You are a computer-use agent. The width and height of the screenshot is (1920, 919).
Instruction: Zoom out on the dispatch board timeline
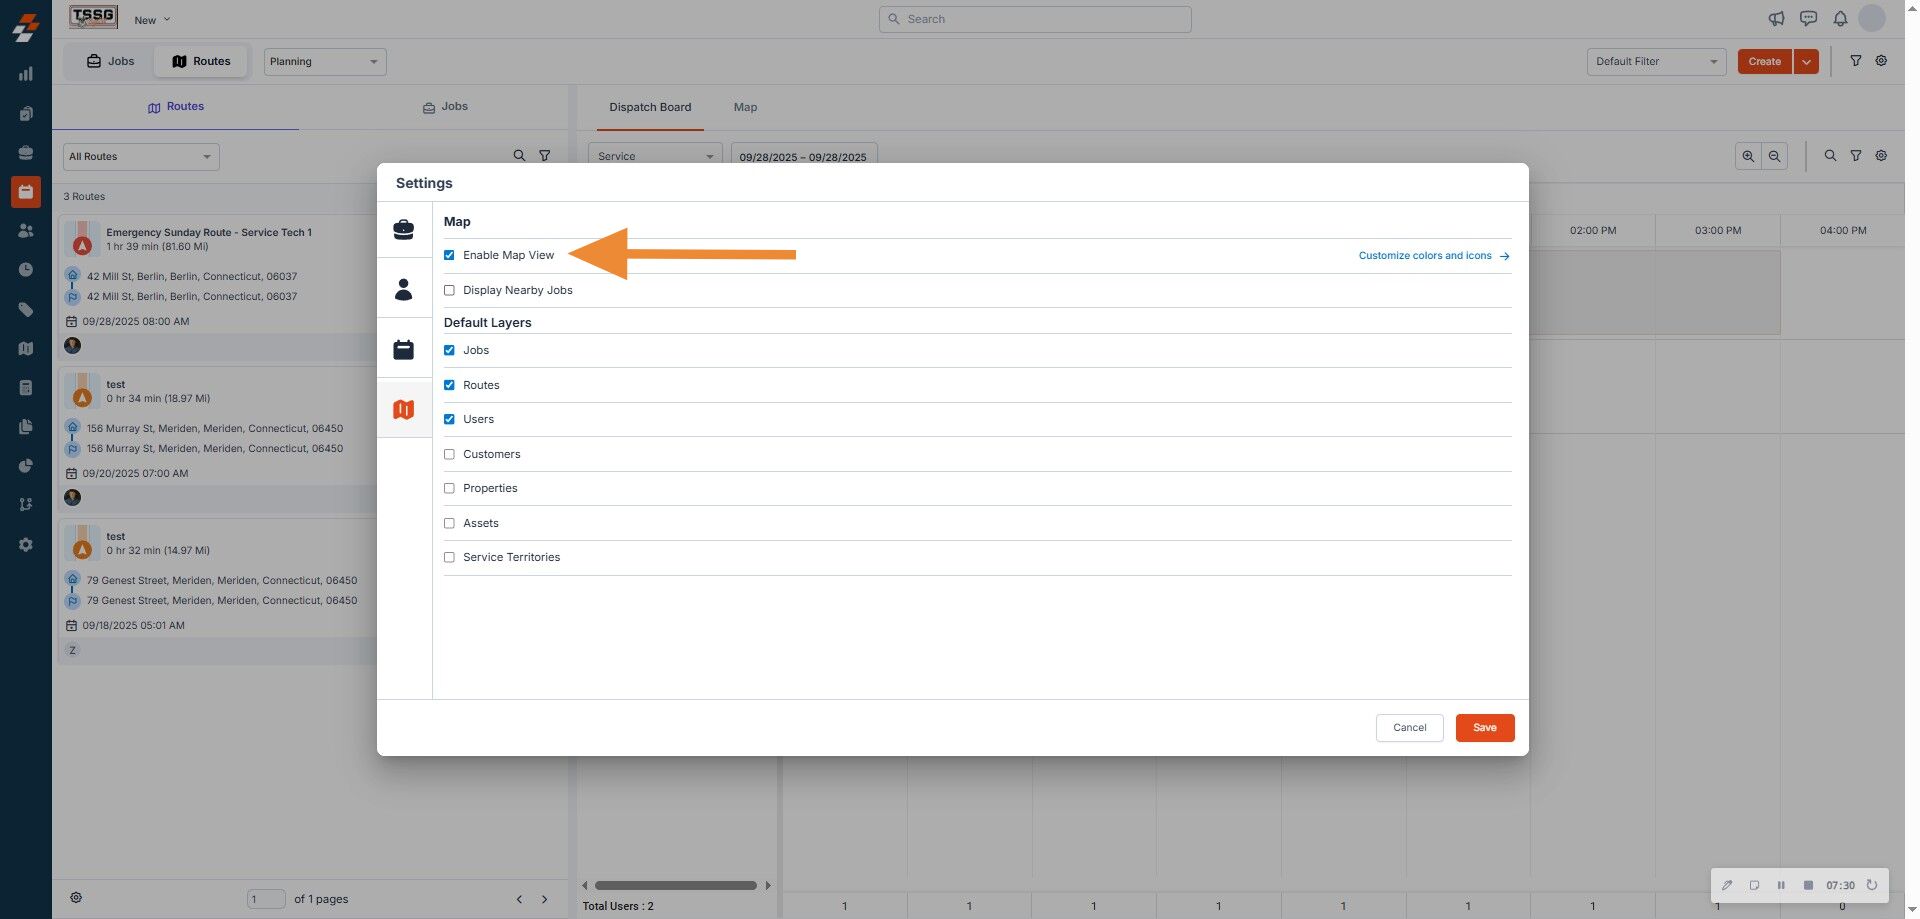[1774, 156]
